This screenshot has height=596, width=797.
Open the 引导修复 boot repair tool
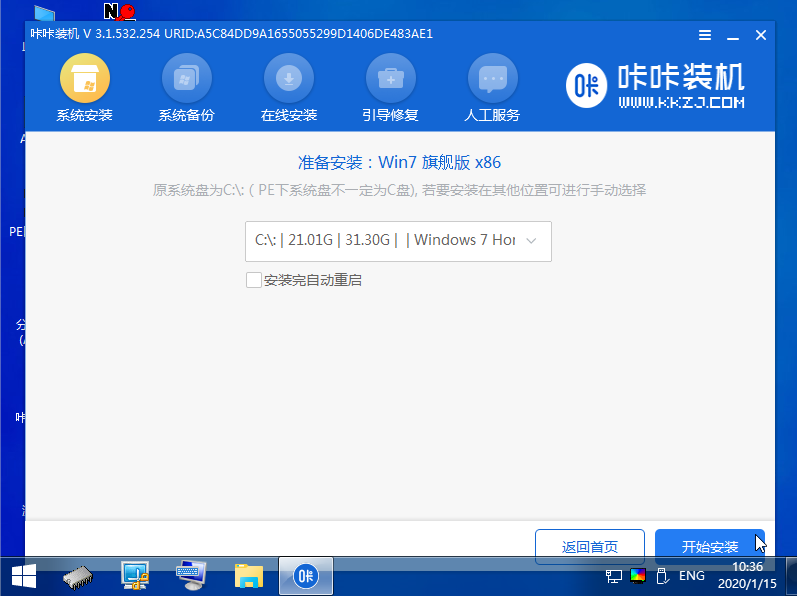(390, 90)
